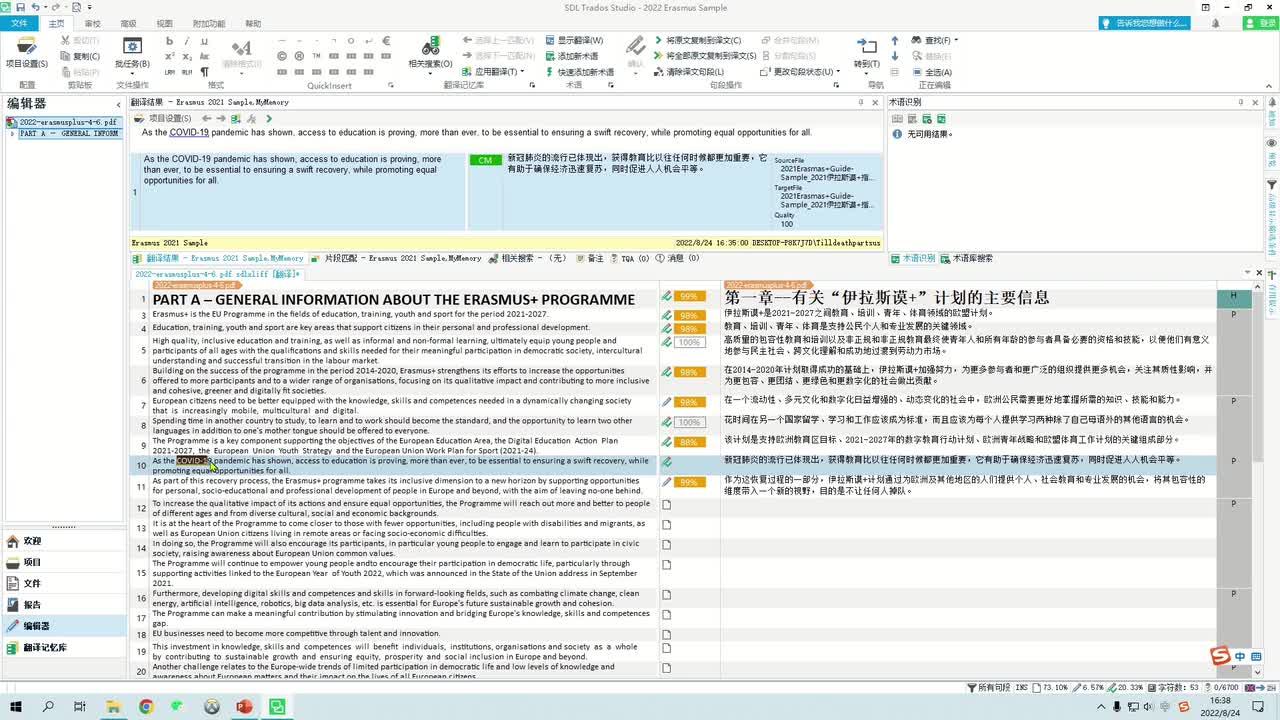The height and width of the screenshot is (720, 1280).
Task: Toggle show formatting marks pilcrow icon
Action: [x=204, y=72]
